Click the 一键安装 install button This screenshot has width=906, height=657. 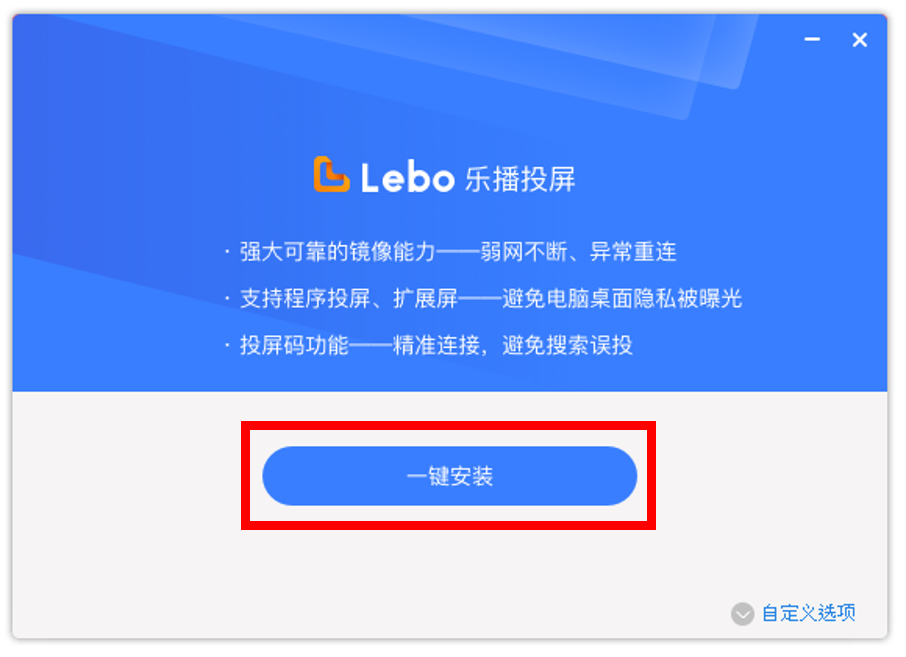point(449,476)
